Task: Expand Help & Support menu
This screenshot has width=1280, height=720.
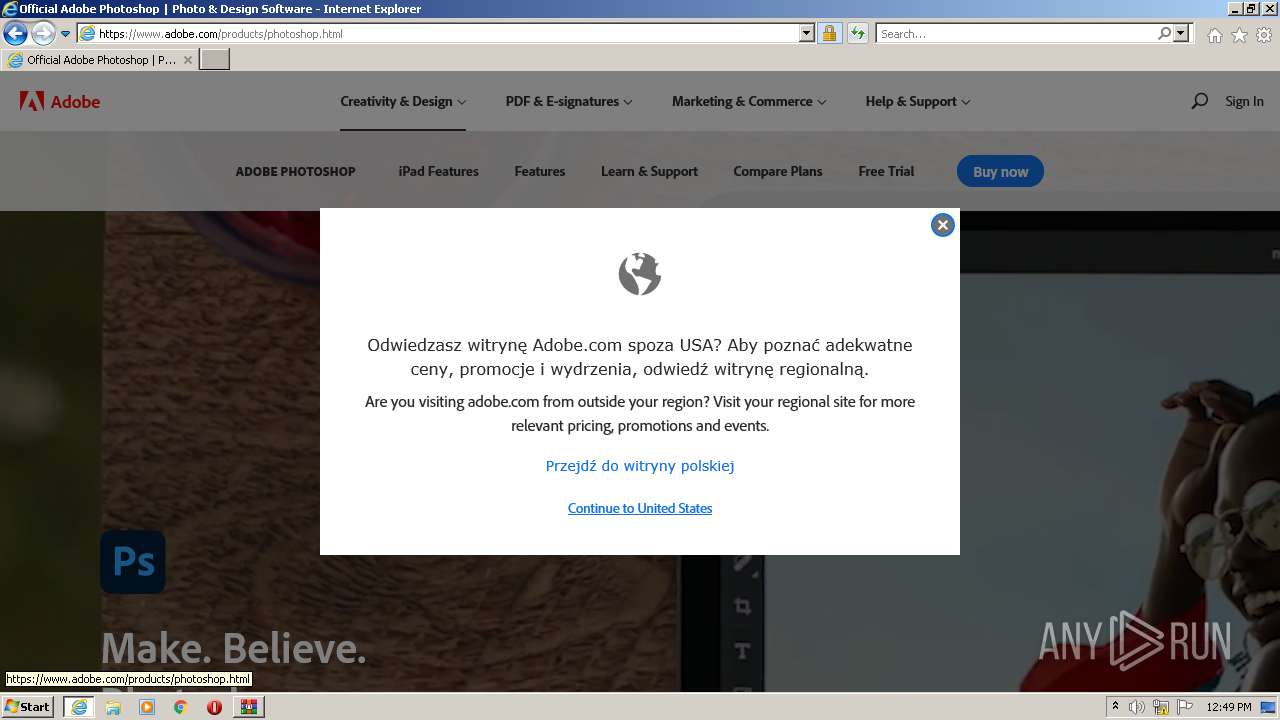Action: (918, 101)
